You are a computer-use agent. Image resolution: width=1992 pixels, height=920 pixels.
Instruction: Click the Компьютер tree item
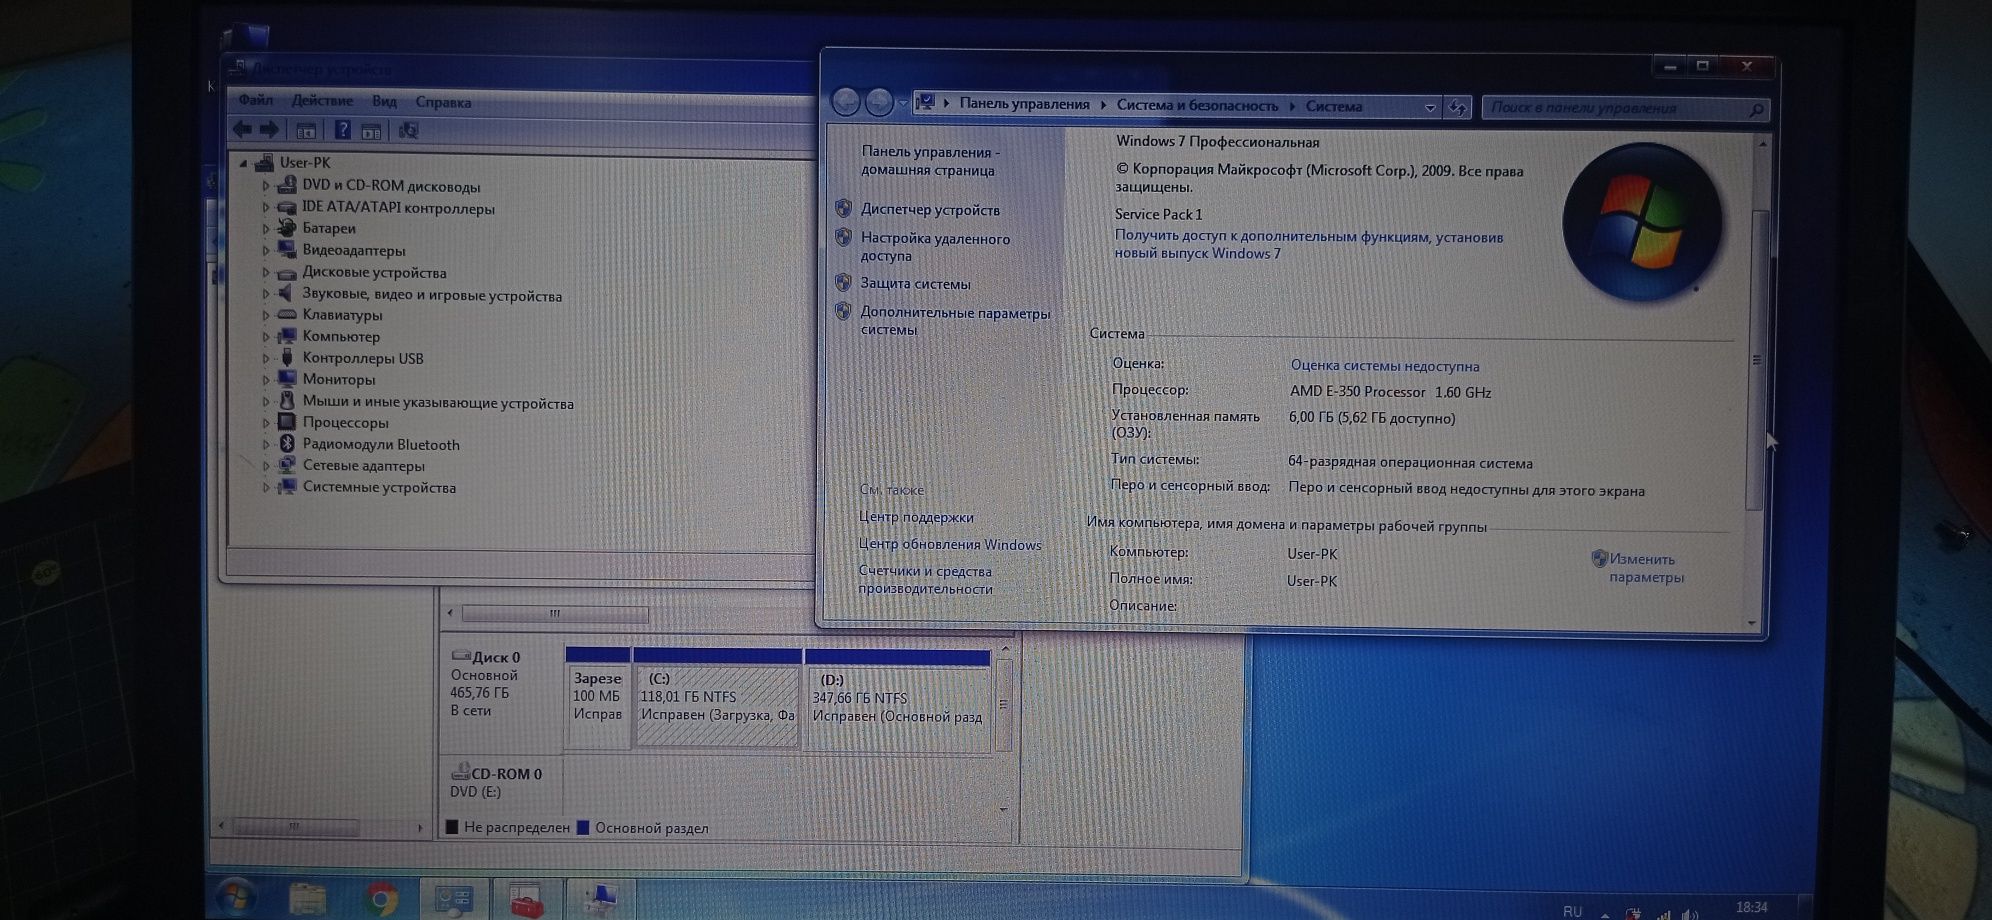pos(341,336)
